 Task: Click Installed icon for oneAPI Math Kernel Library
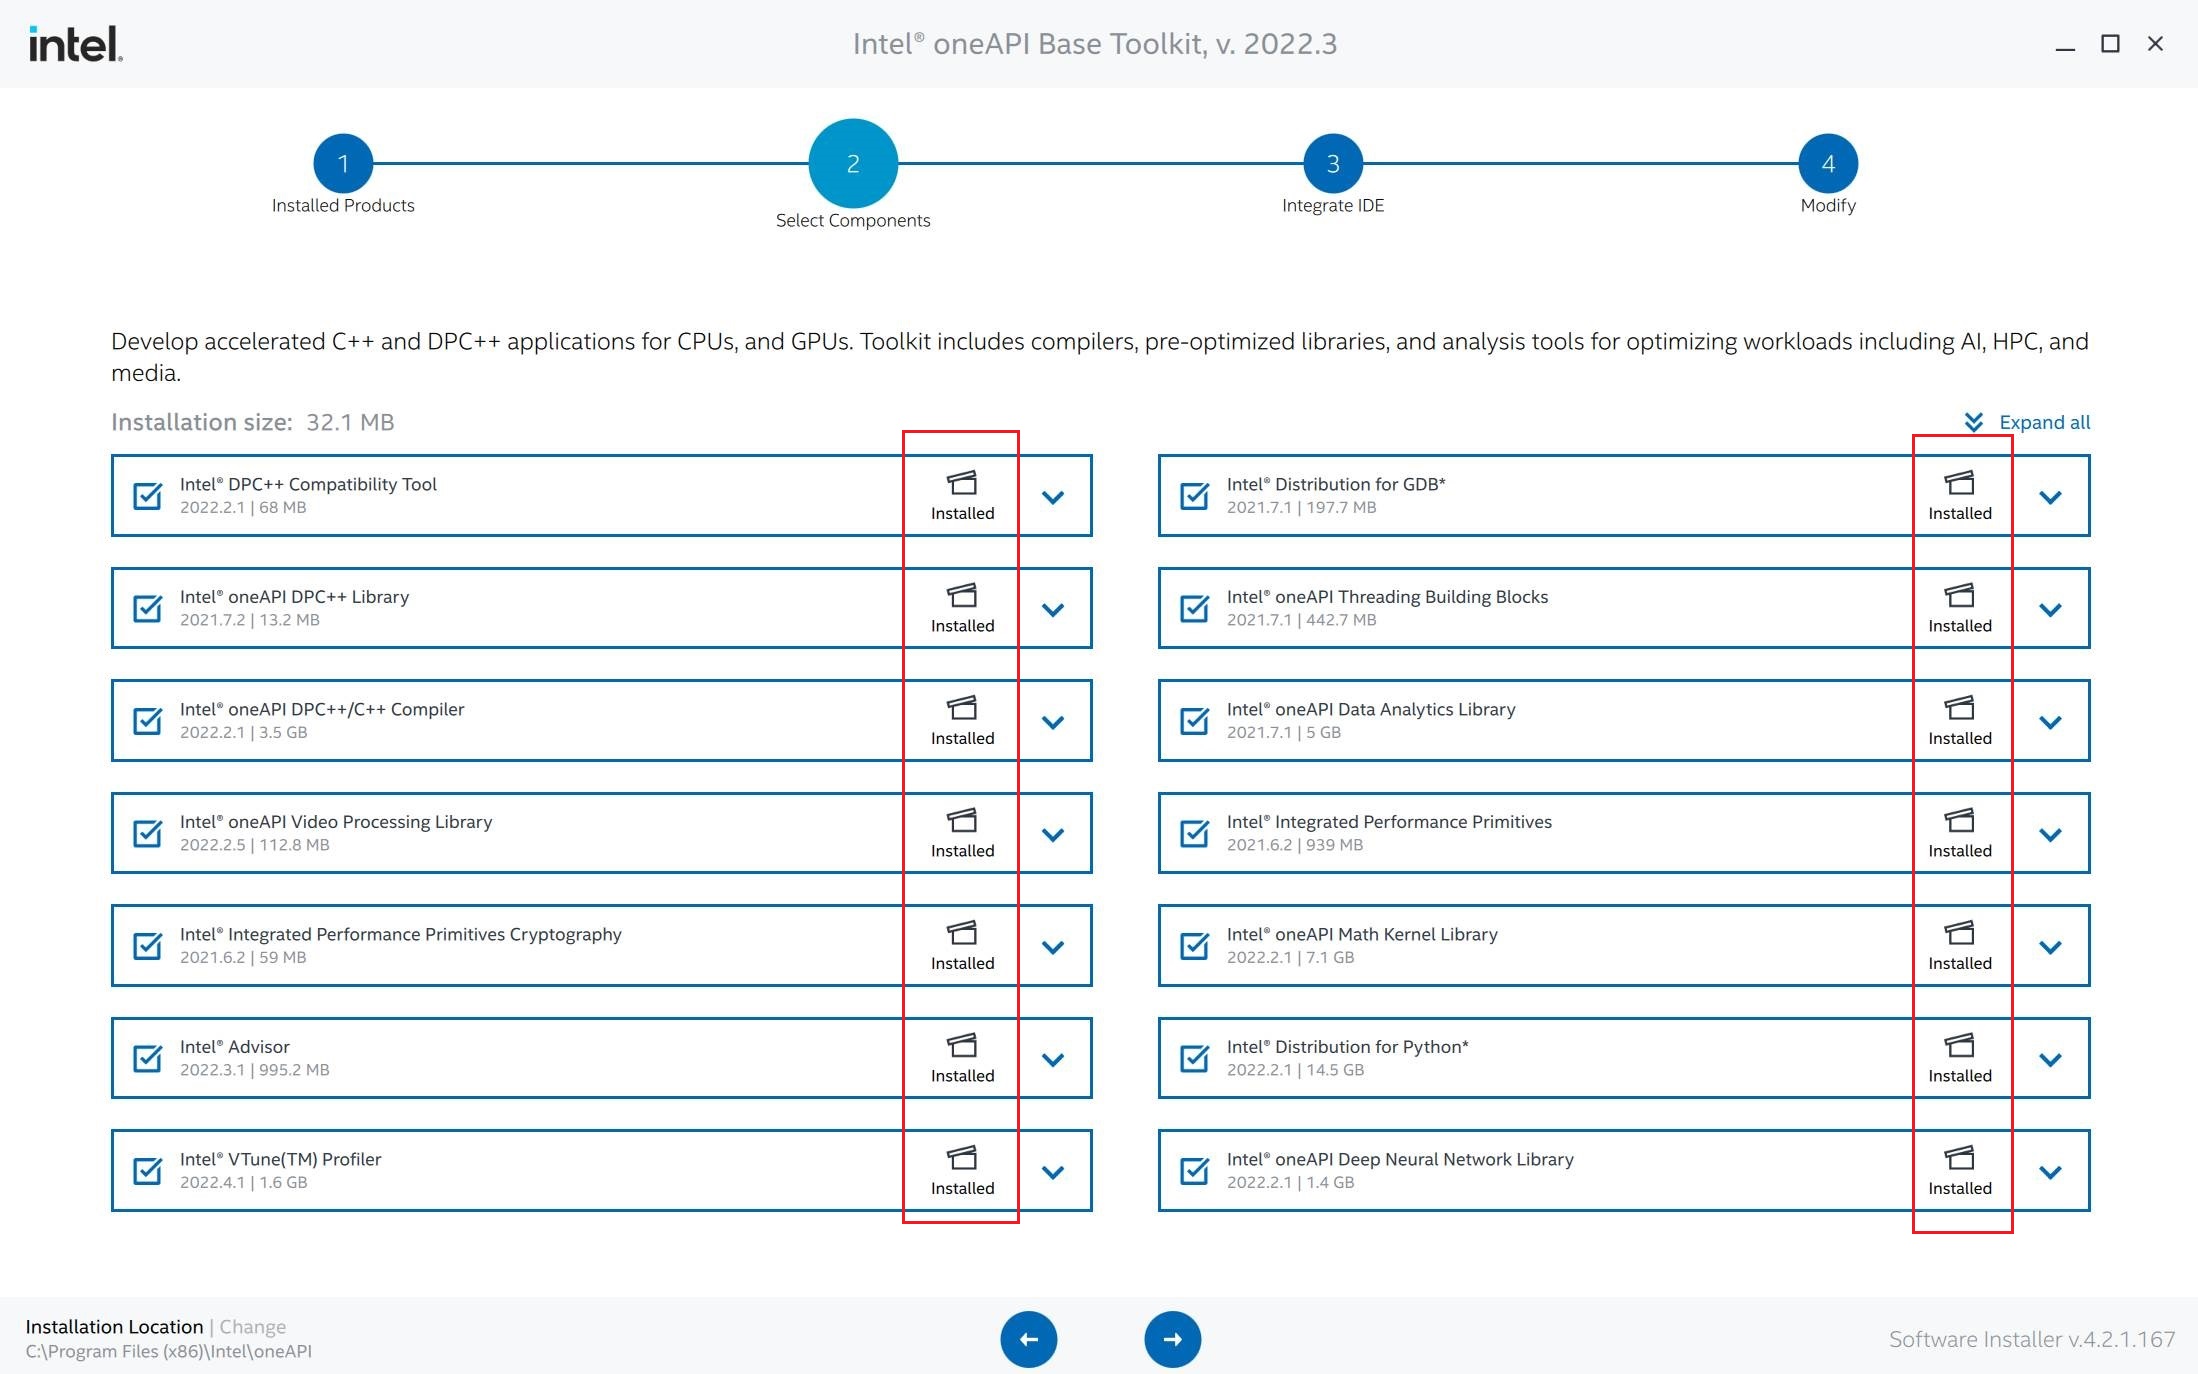tap(1959, 934)
